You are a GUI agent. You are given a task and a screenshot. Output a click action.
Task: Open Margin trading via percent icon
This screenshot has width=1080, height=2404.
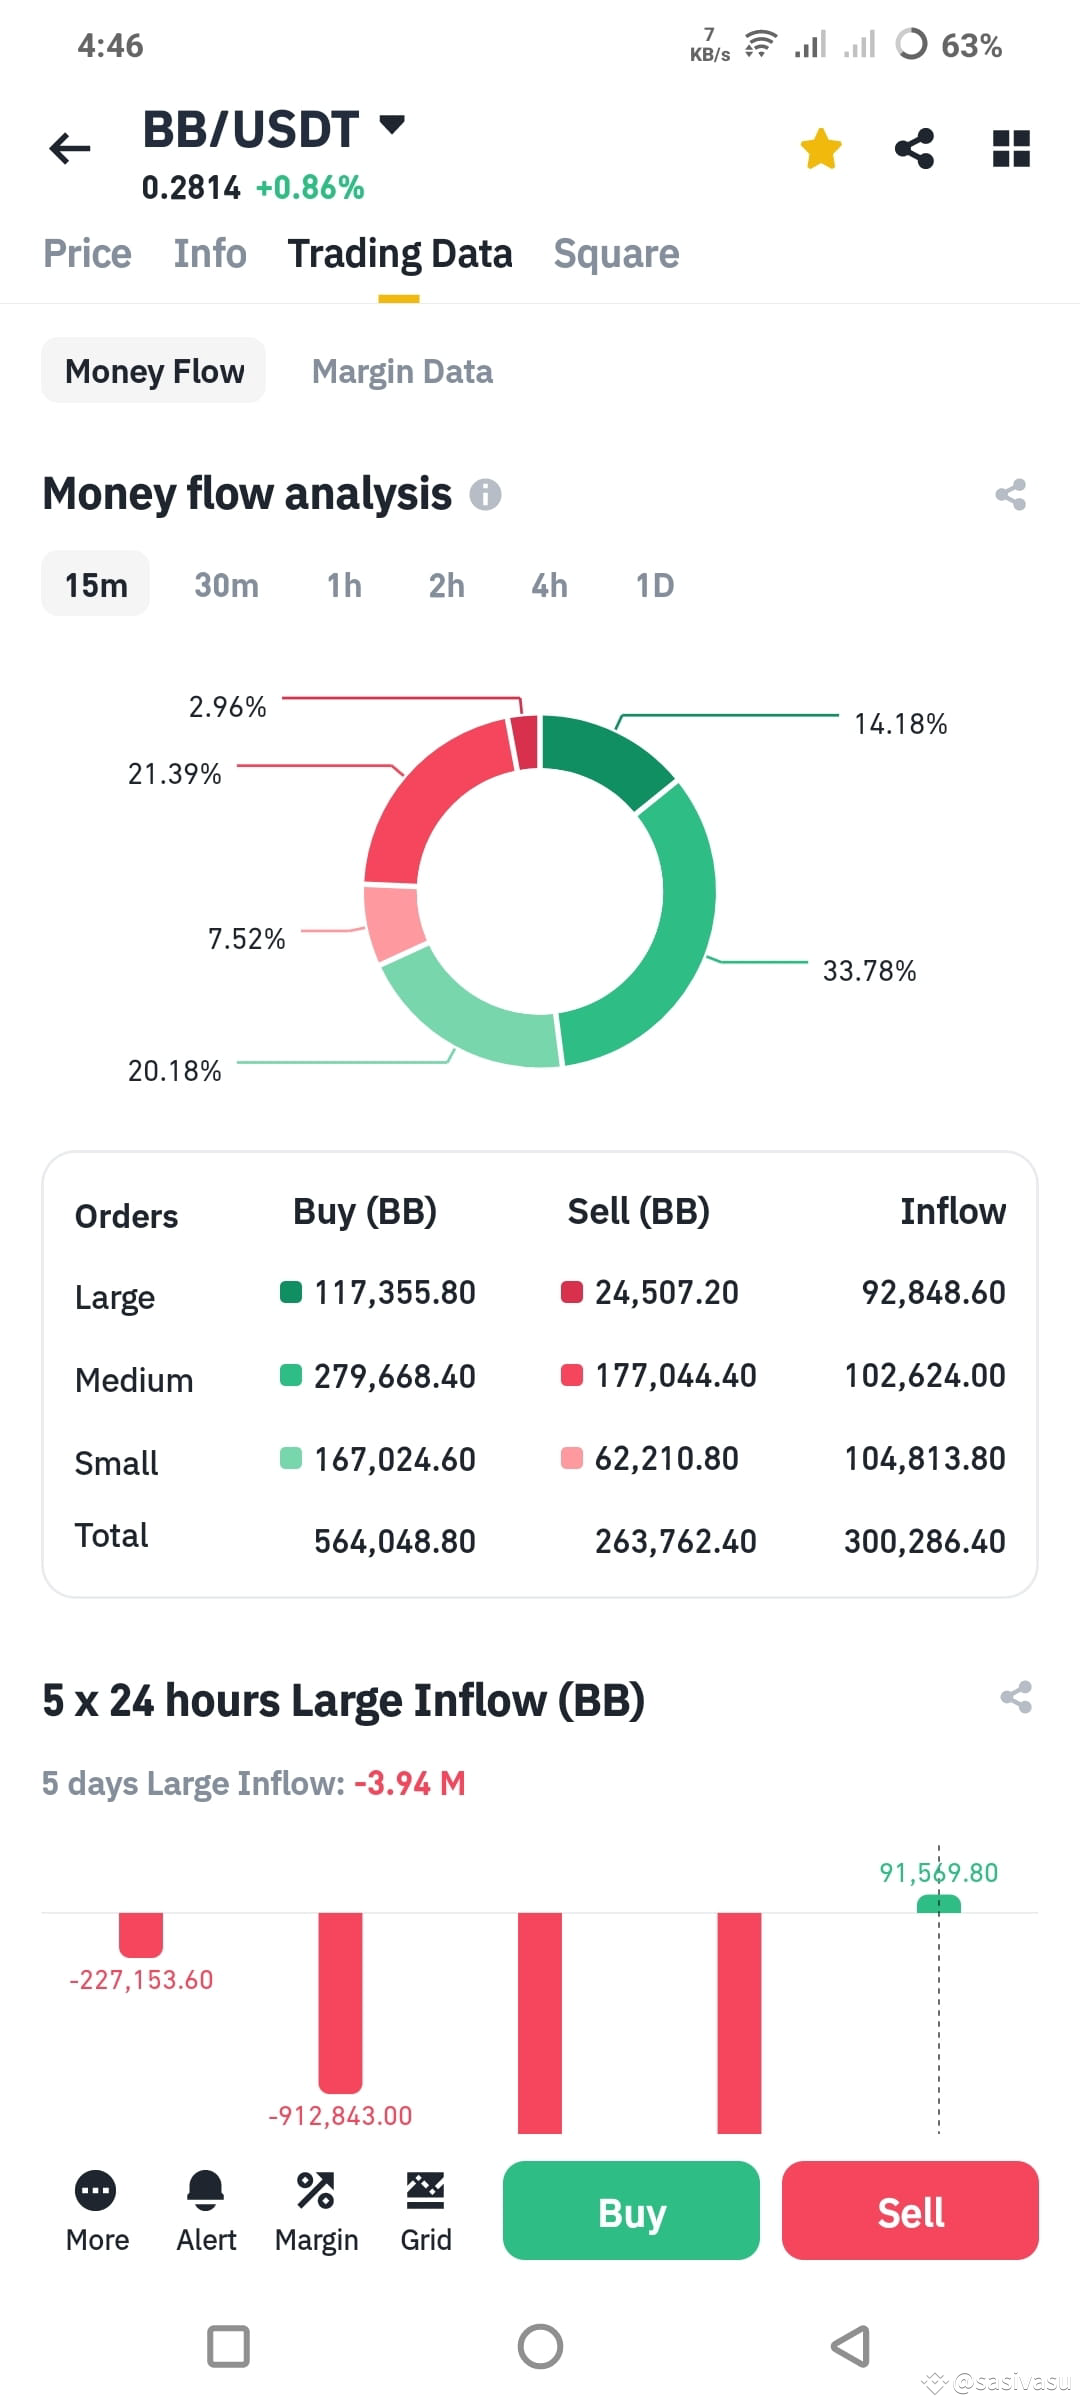pyautogui.click(x=316, y=2189)
